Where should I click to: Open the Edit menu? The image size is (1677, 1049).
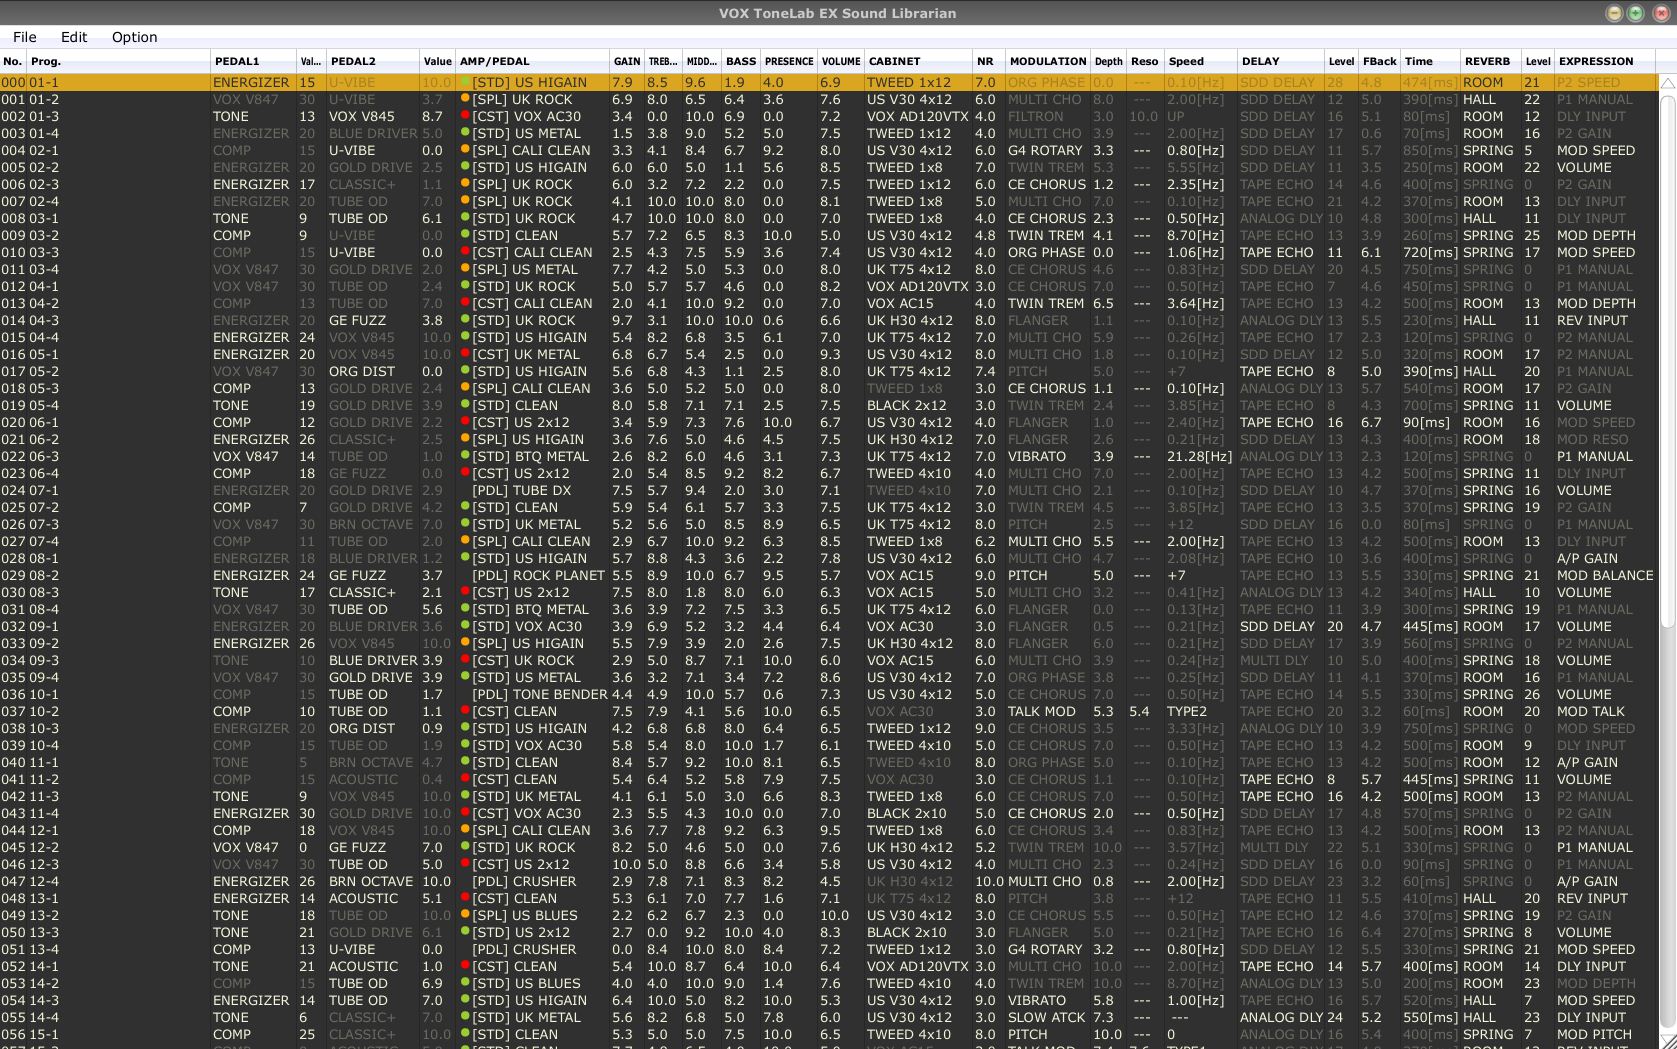pyautogui.click(x=74, y=37)
